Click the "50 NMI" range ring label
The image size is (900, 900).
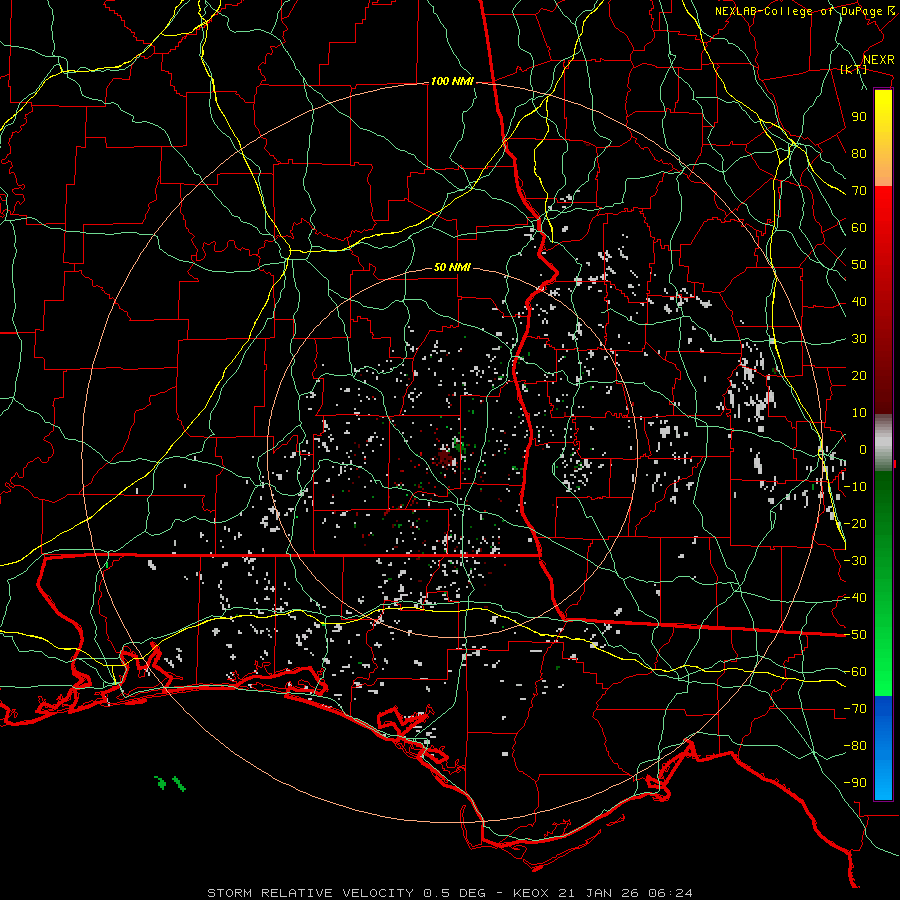(452, 267)
